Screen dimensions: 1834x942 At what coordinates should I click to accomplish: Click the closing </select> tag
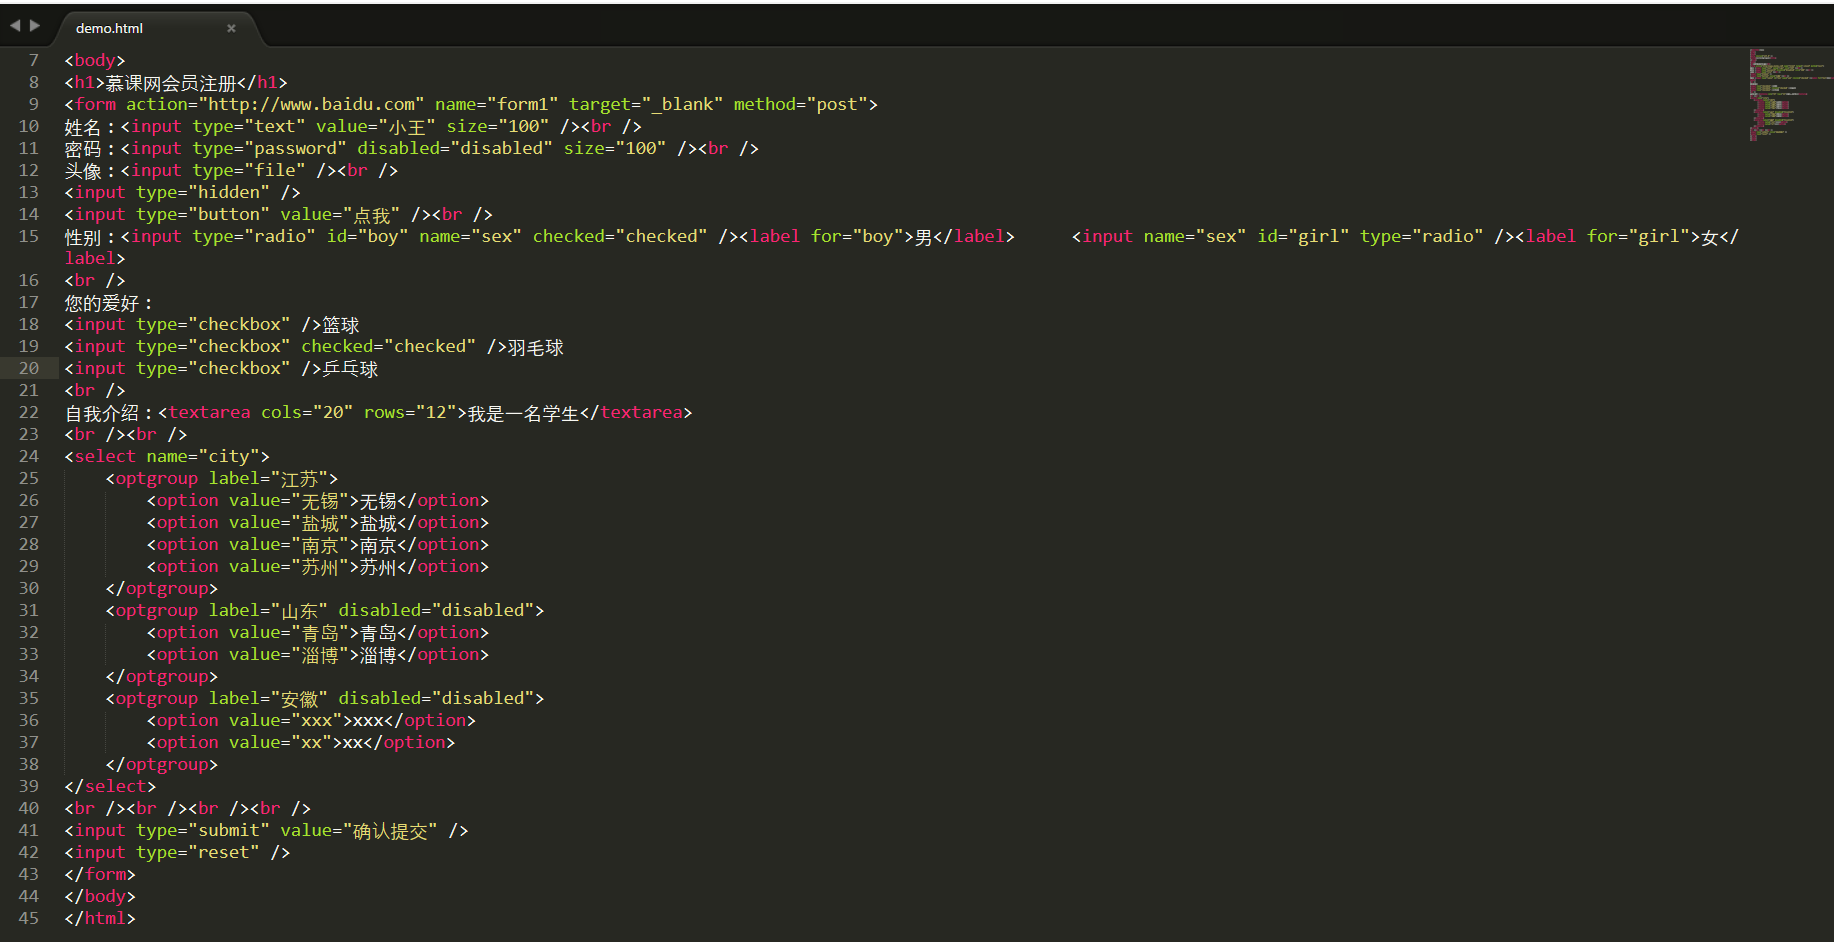(x=110, y=786)
